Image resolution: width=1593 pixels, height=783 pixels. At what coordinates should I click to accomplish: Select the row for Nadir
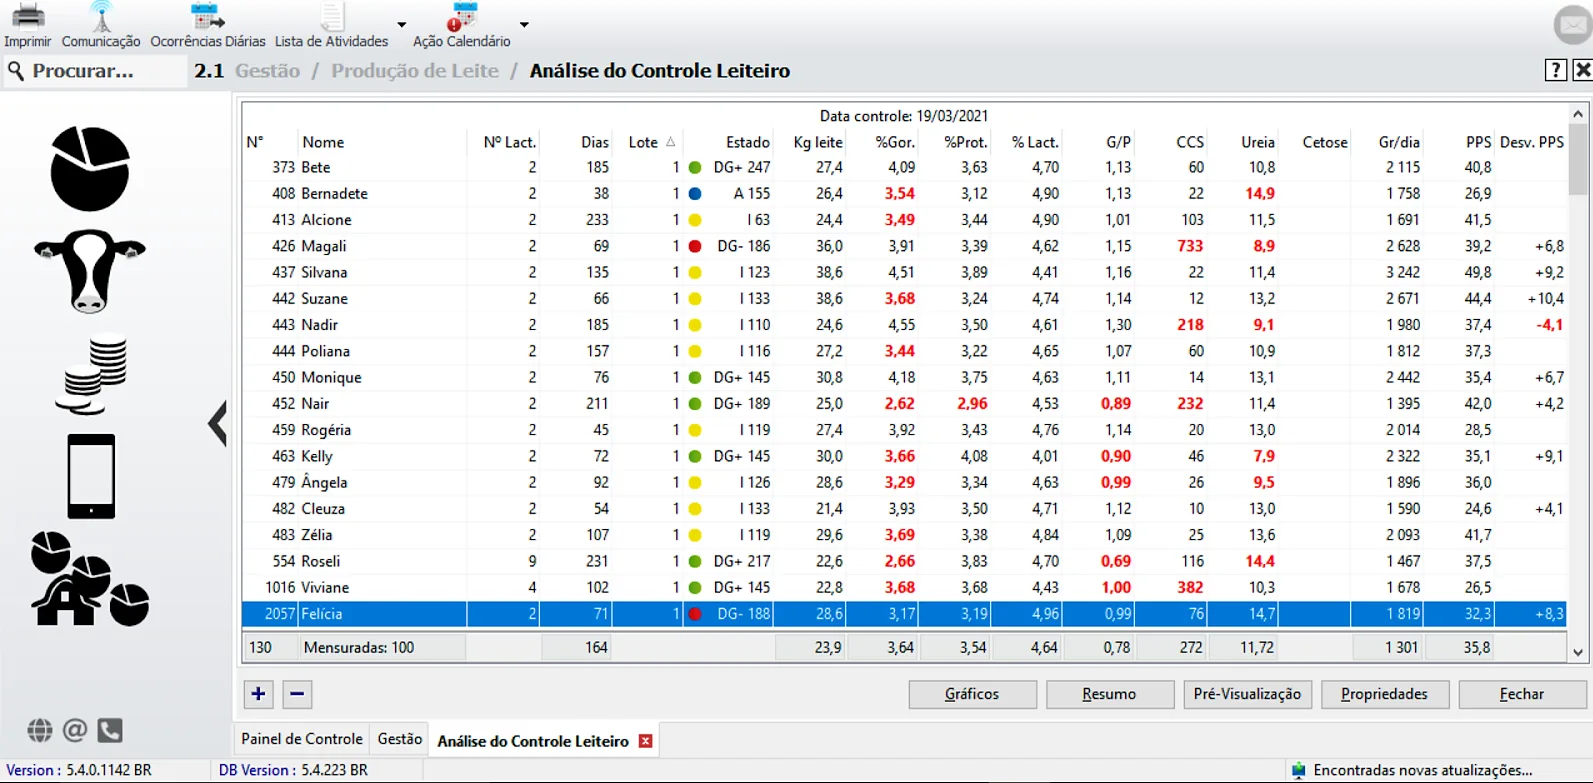point(905,324)
